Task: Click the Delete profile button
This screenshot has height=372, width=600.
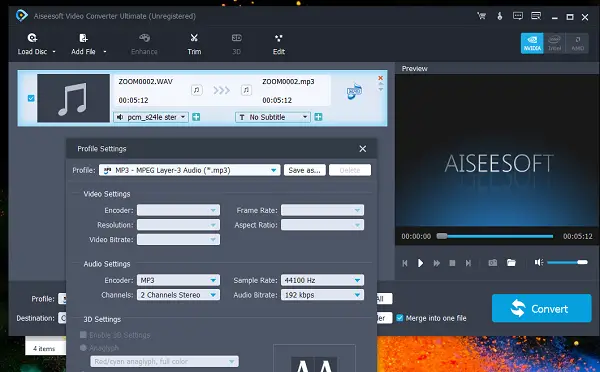Action: (350, 170)
